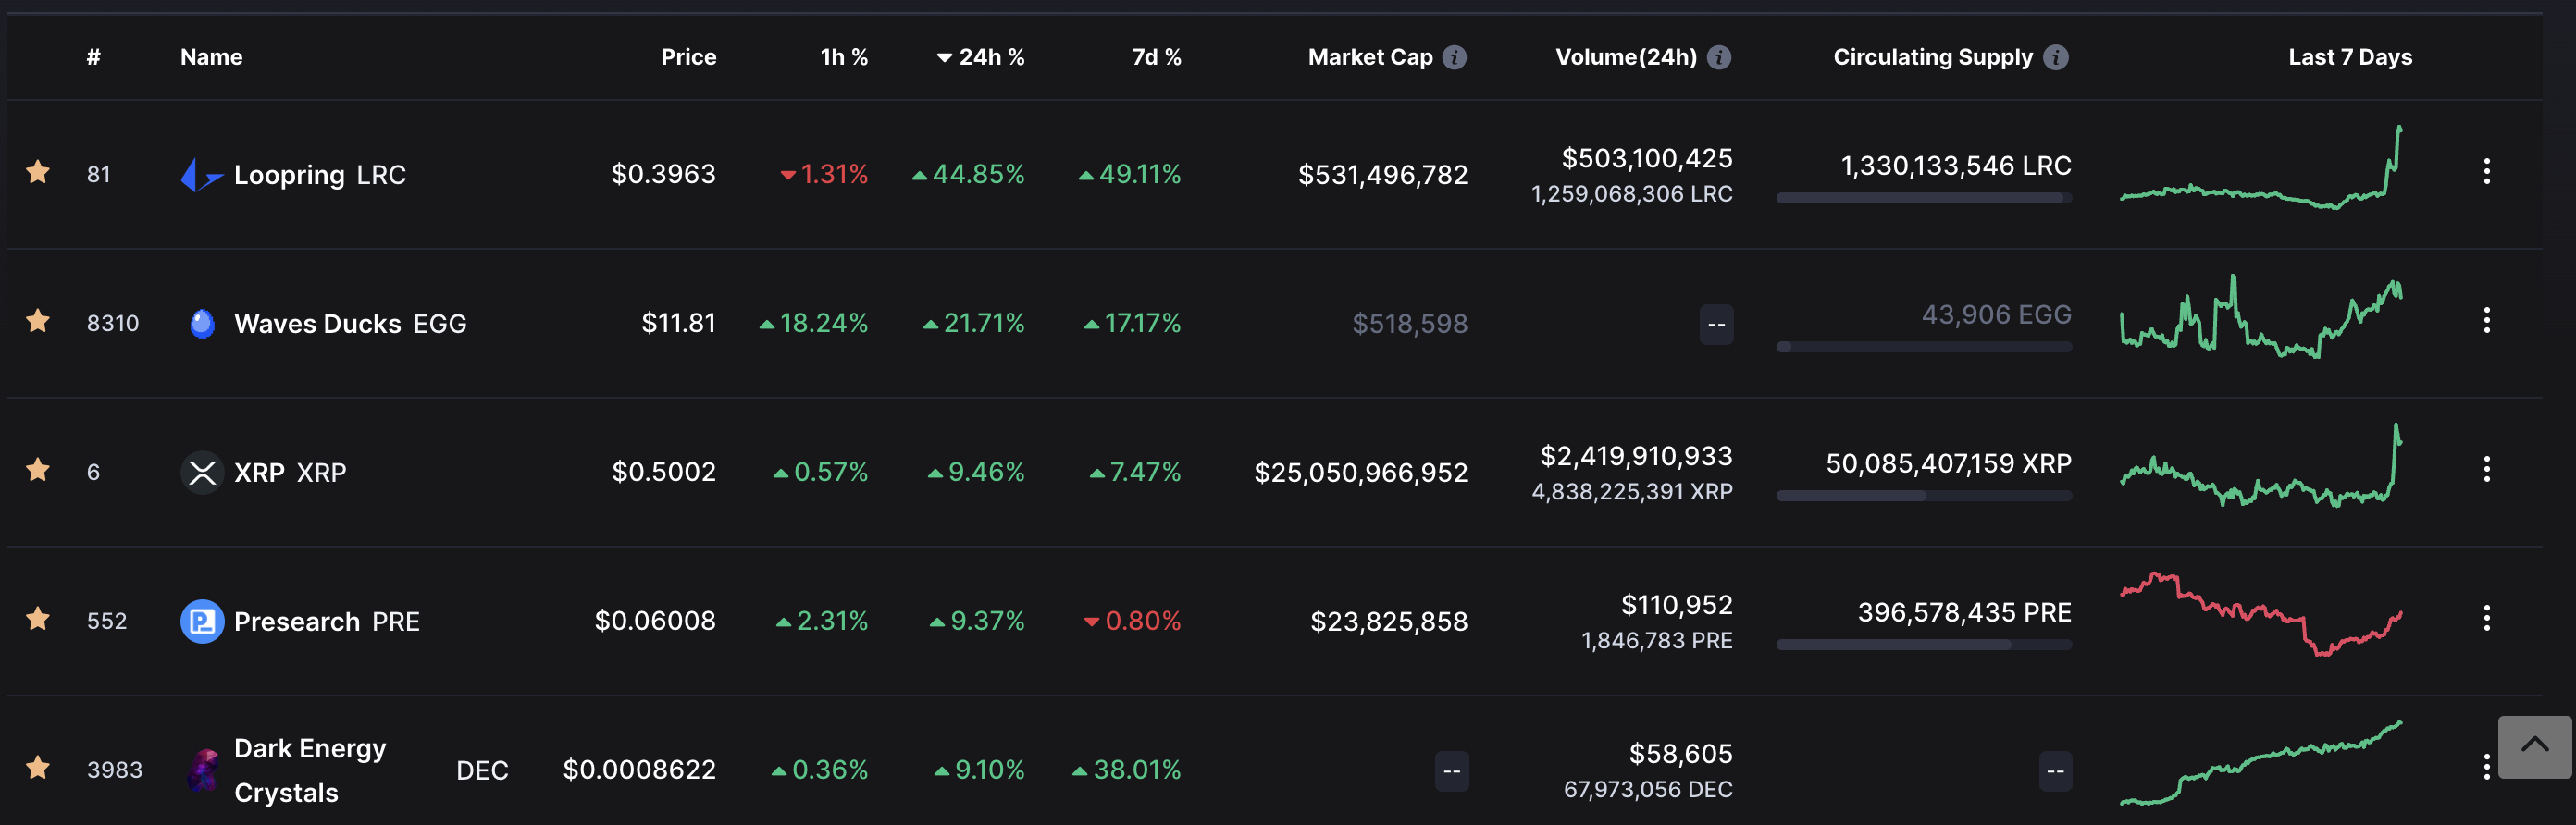The width and height of the screenshot is (2576, 825).
Task: Expand the Presearch row options menu
Action: (2486, 619)
